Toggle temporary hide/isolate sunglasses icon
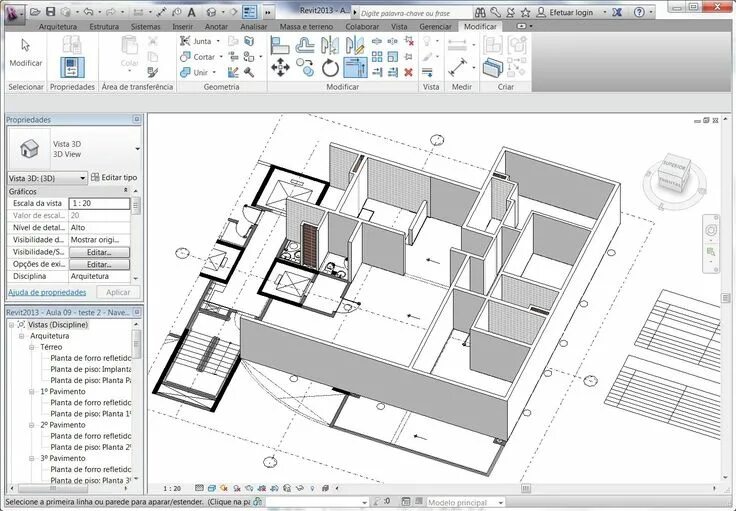This screenshot has height=511, width=736. (300, 488)
